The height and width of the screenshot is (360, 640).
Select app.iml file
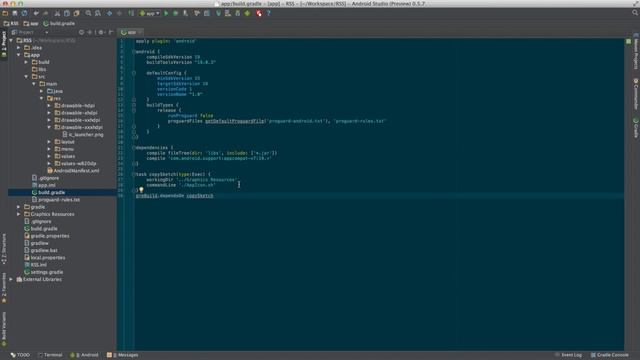pyautogui.click(x=44, y=185)
